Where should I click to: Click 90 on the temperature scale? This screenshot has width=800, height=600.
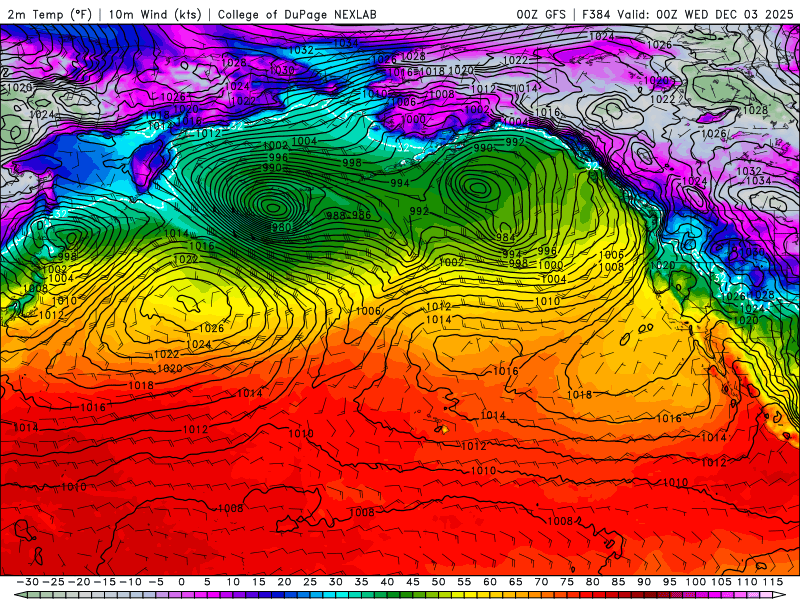644,582
